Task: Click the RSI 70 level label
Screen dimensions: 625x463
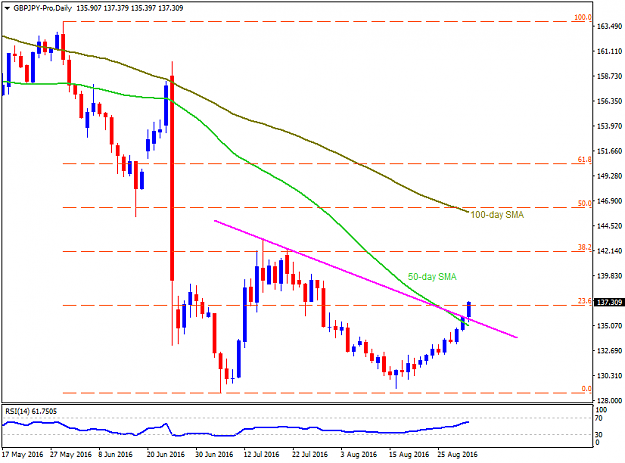Action: click(x=599, y=418)
